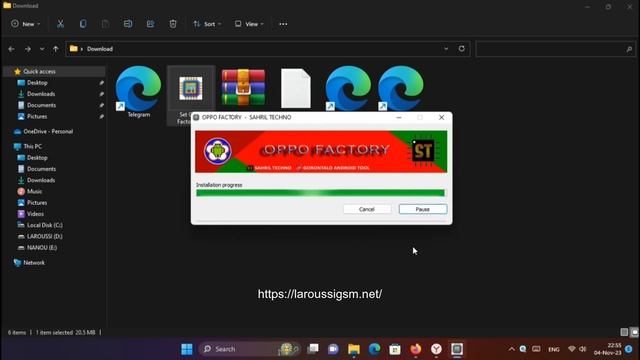Go up one folder level arrow
640x360 pixels.
tap(56, 49)
